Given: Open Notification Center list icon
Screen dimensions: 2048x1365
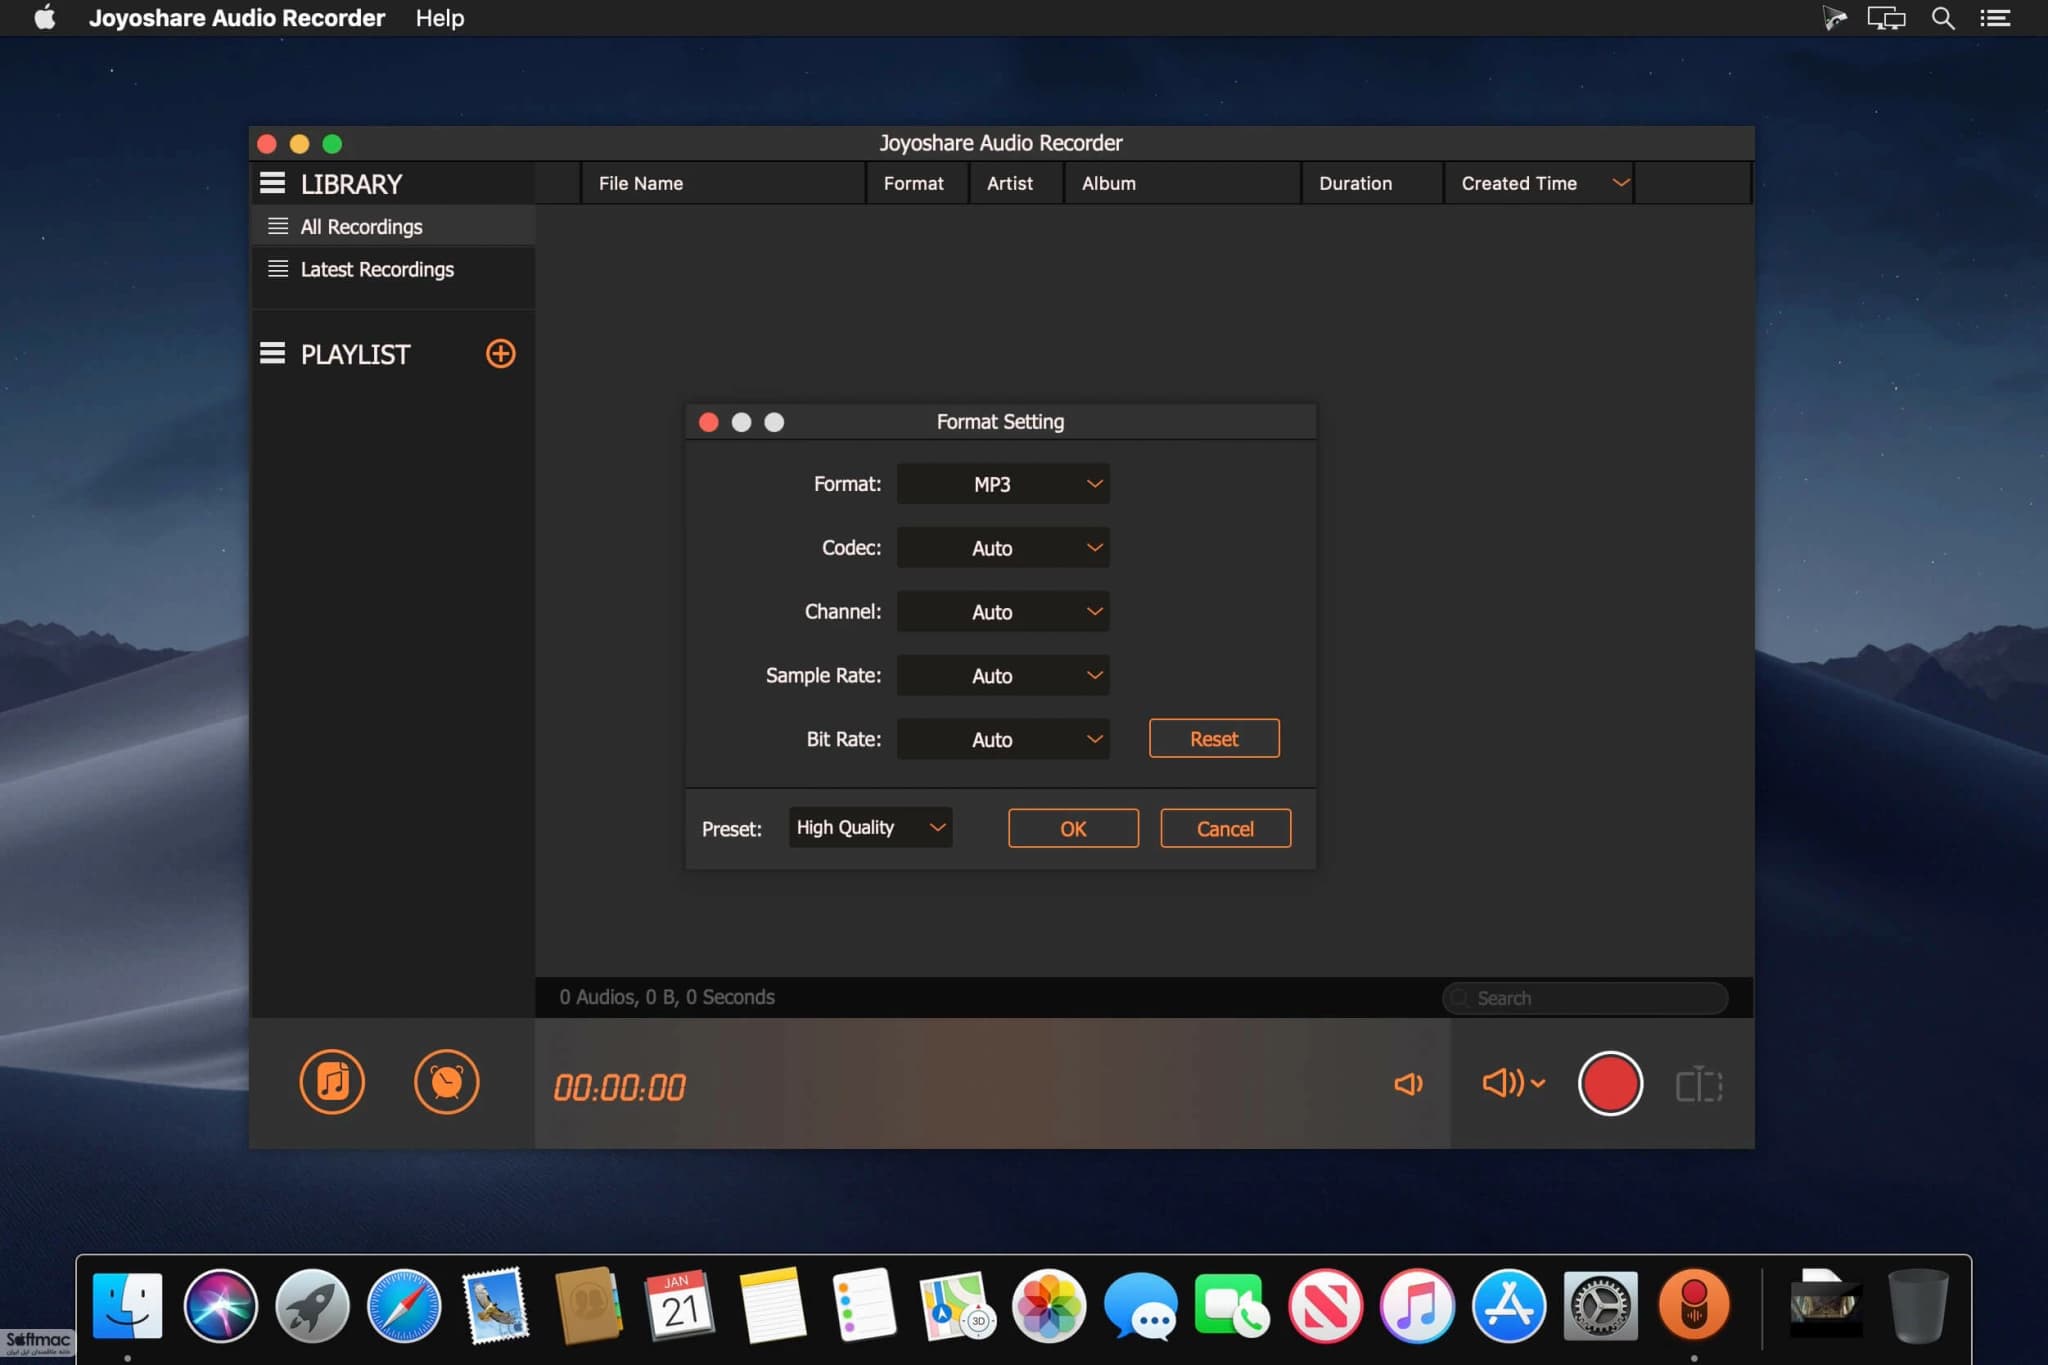Looking at the screenshot, I should tap(1996, 18).
